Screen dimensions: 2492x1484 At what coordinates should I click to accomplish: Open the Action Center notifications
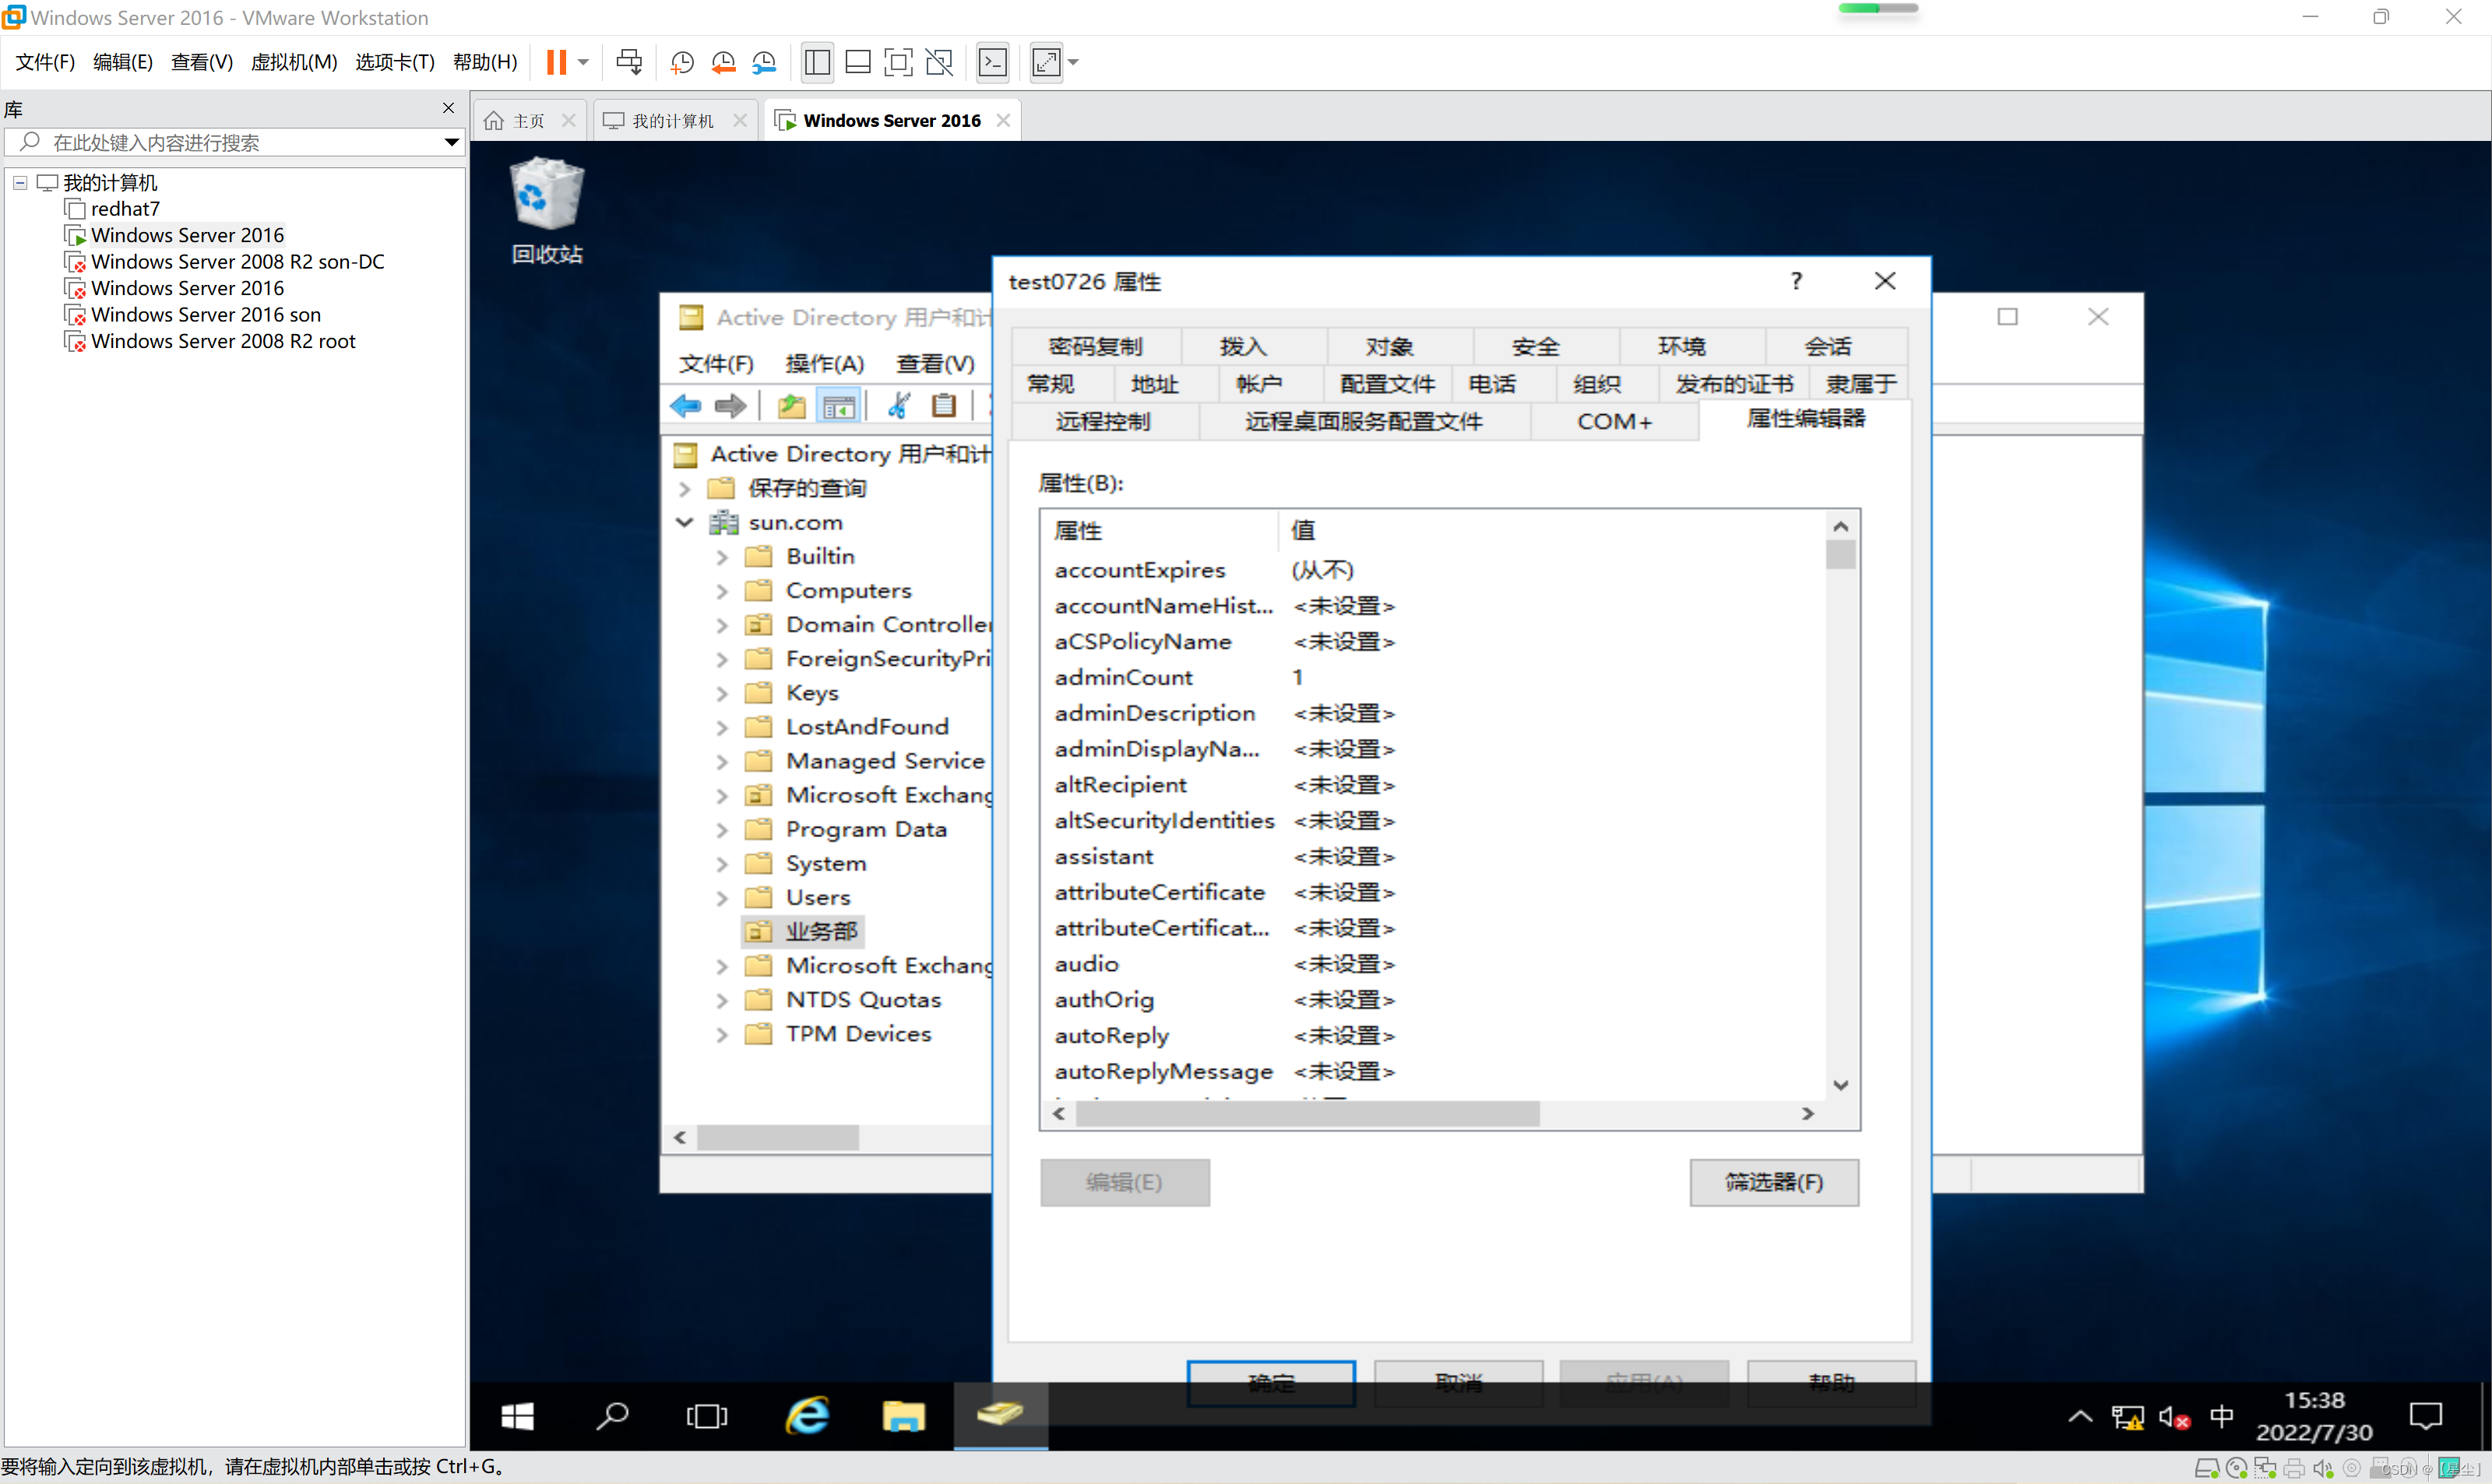click(x=2425, y=1415)
